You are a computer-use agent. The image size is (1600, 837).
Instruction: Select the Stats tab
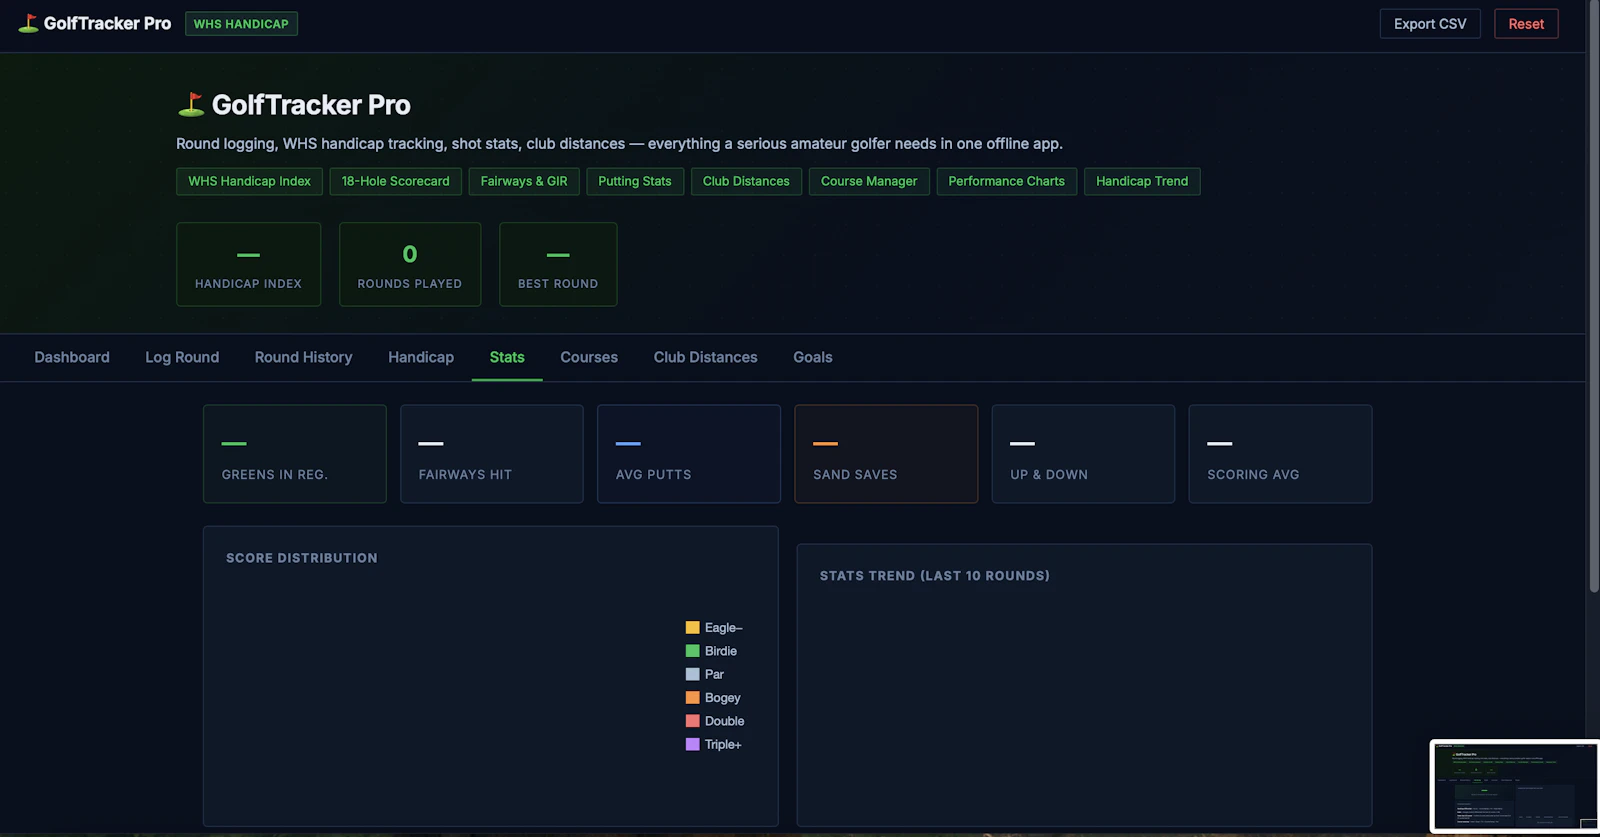pos(507,357)
